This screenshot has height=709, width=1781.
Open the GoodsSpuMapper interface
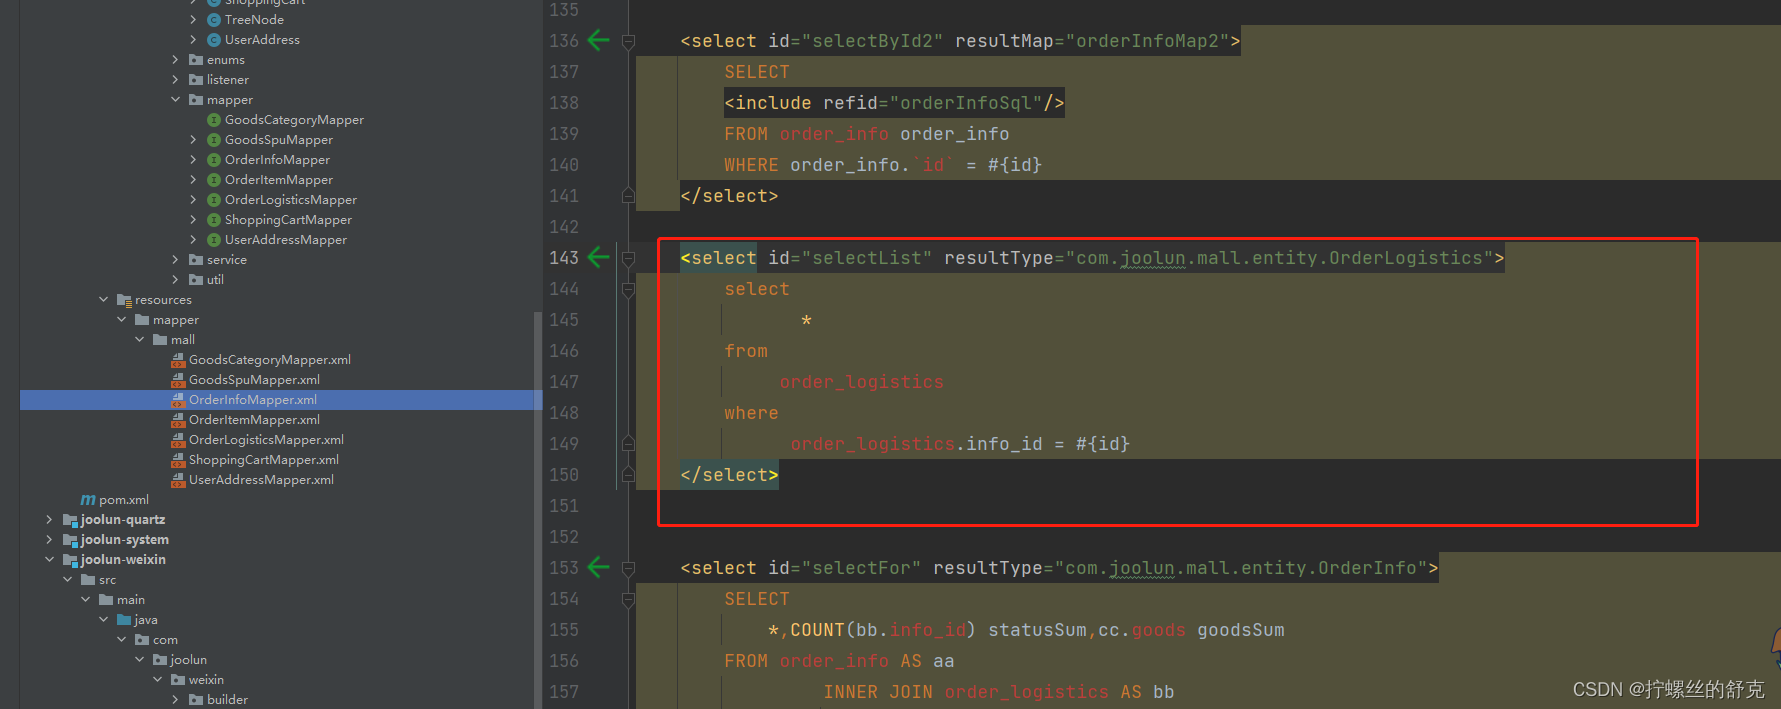coord(279,139)
